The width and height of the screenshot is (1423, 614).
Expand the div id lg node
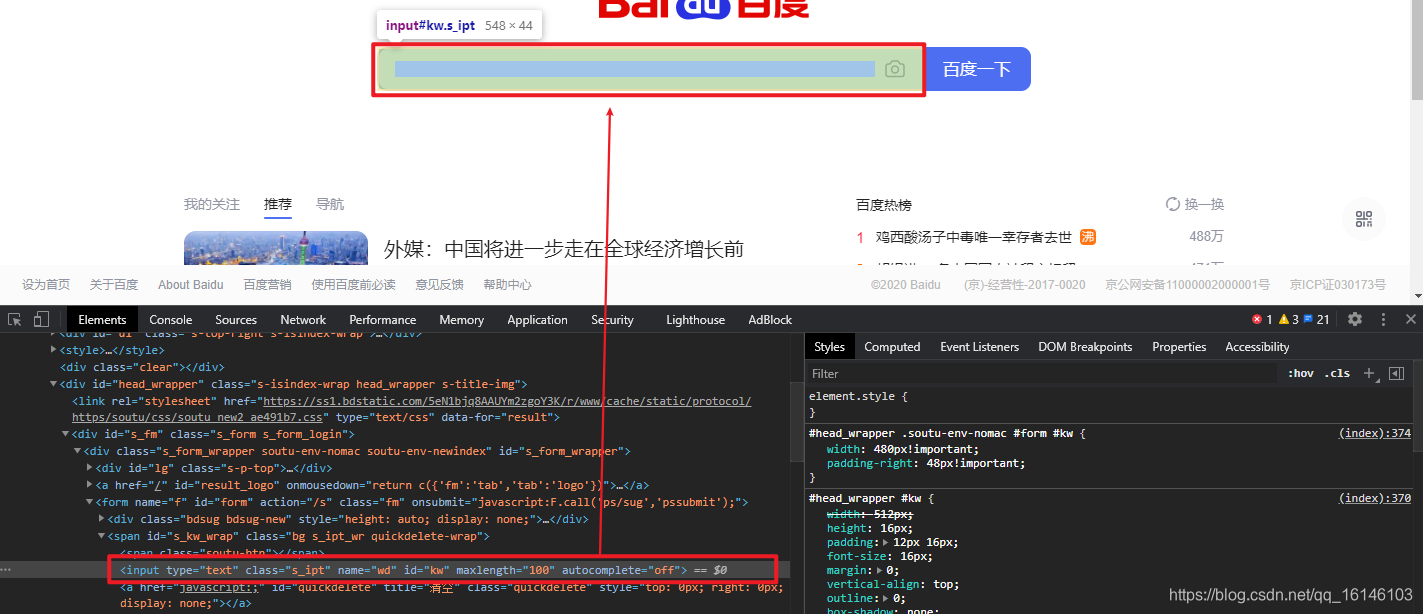tap(90, 468)
